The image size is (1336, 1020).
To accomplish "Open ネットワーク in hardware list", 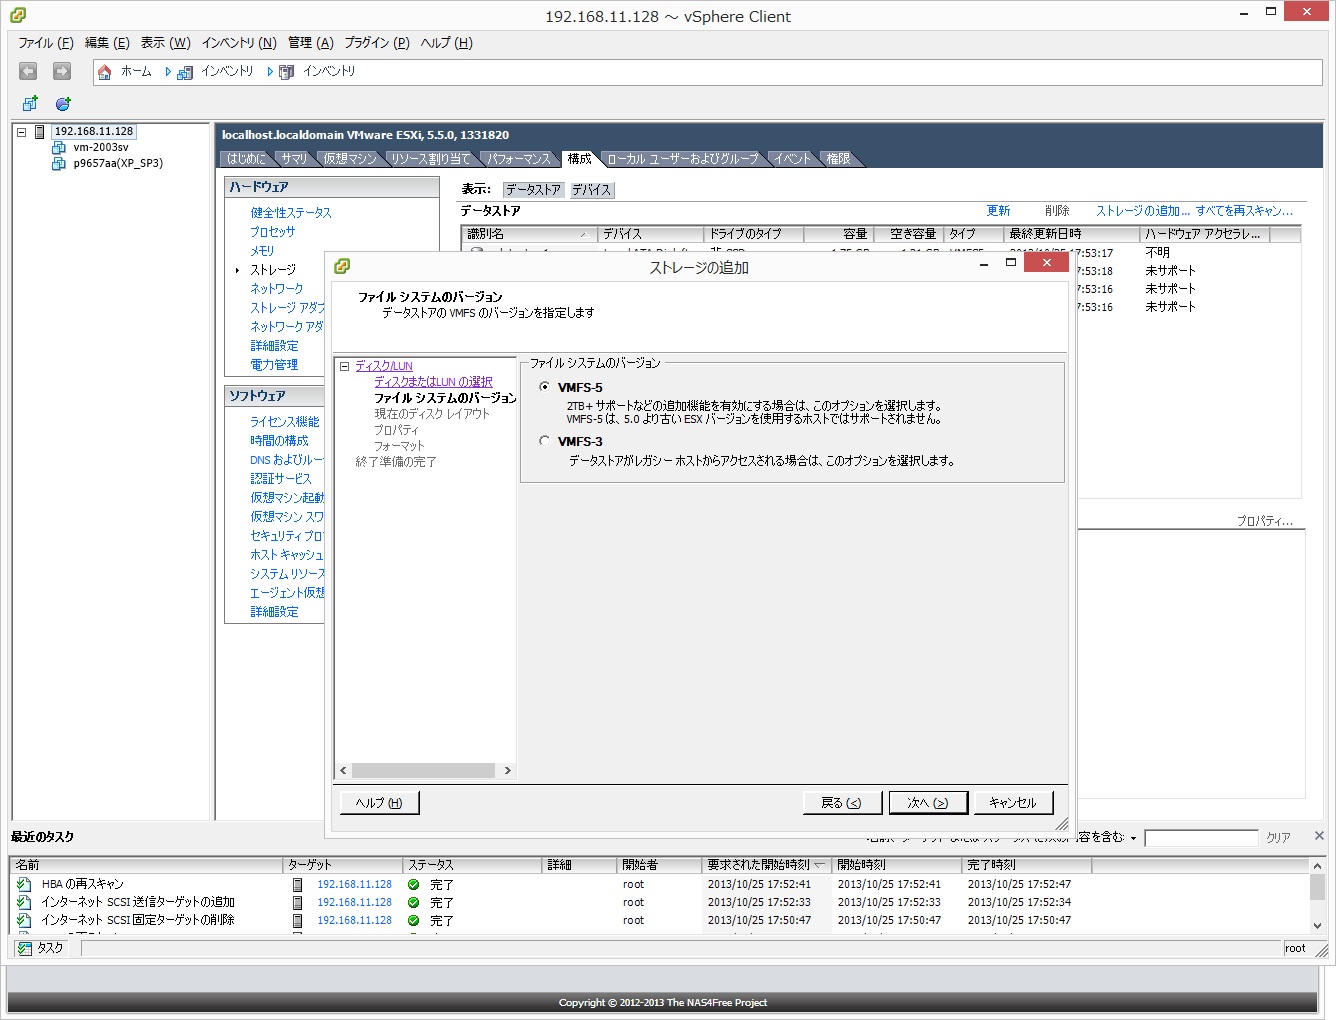I will [276, 289].
